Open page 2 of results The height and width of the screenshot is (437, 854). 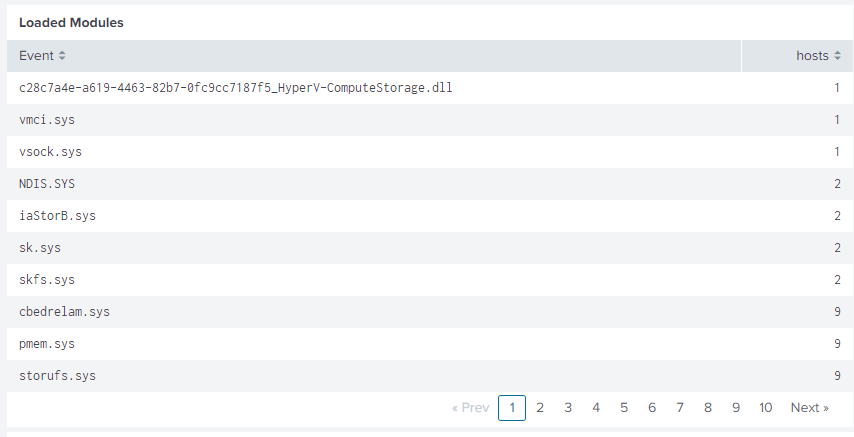point(540,408)
